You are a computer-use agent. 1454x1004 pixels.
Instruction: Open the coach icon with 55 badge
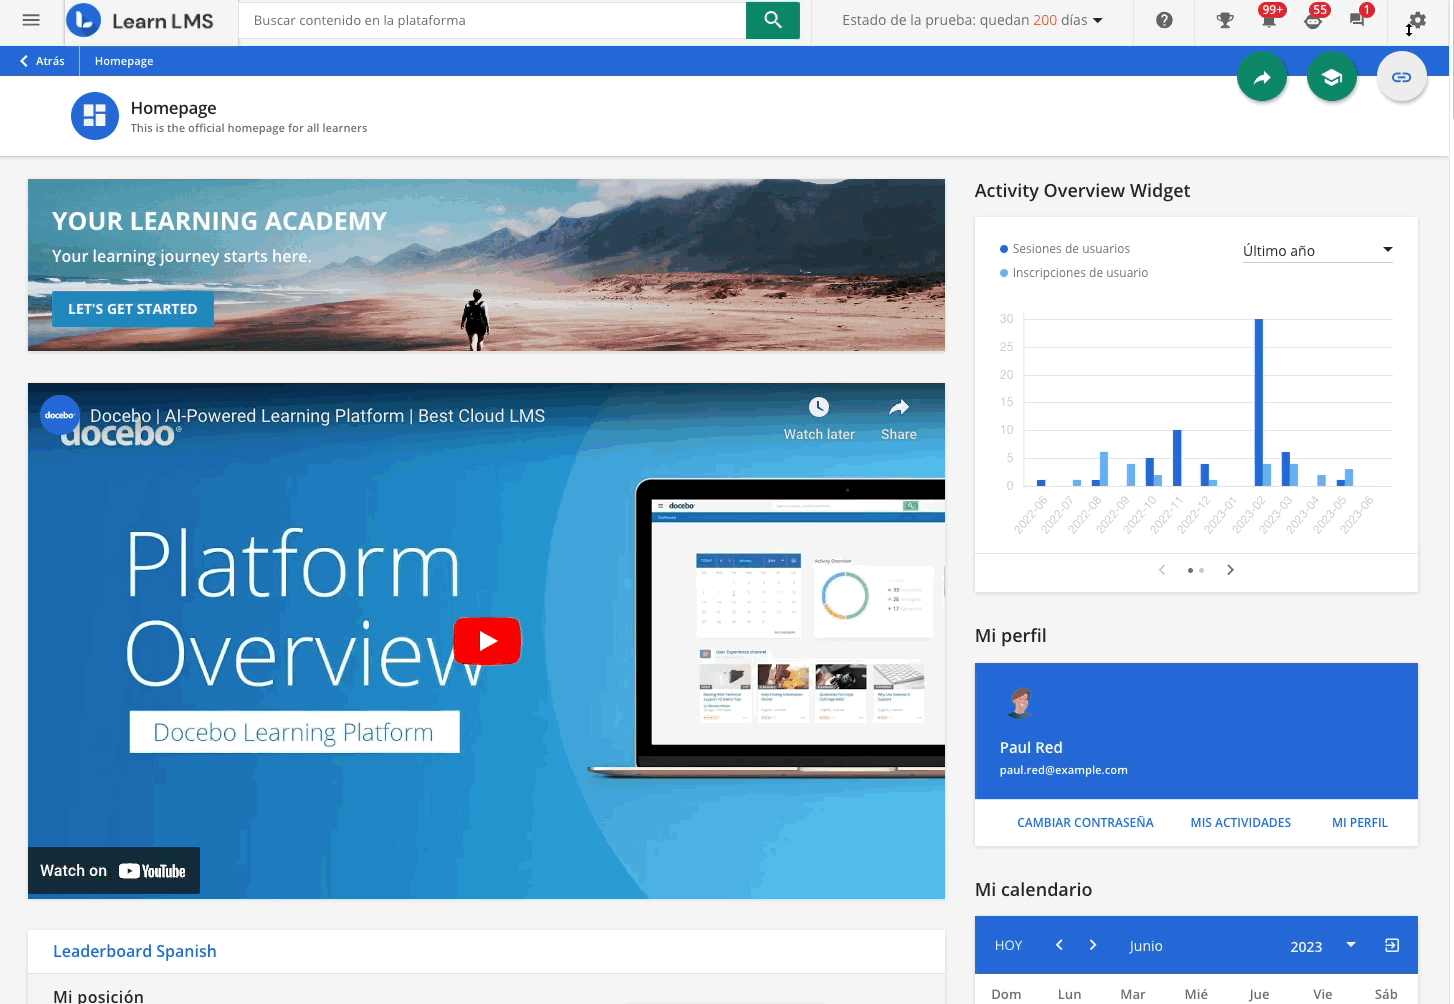point(1314,20)
